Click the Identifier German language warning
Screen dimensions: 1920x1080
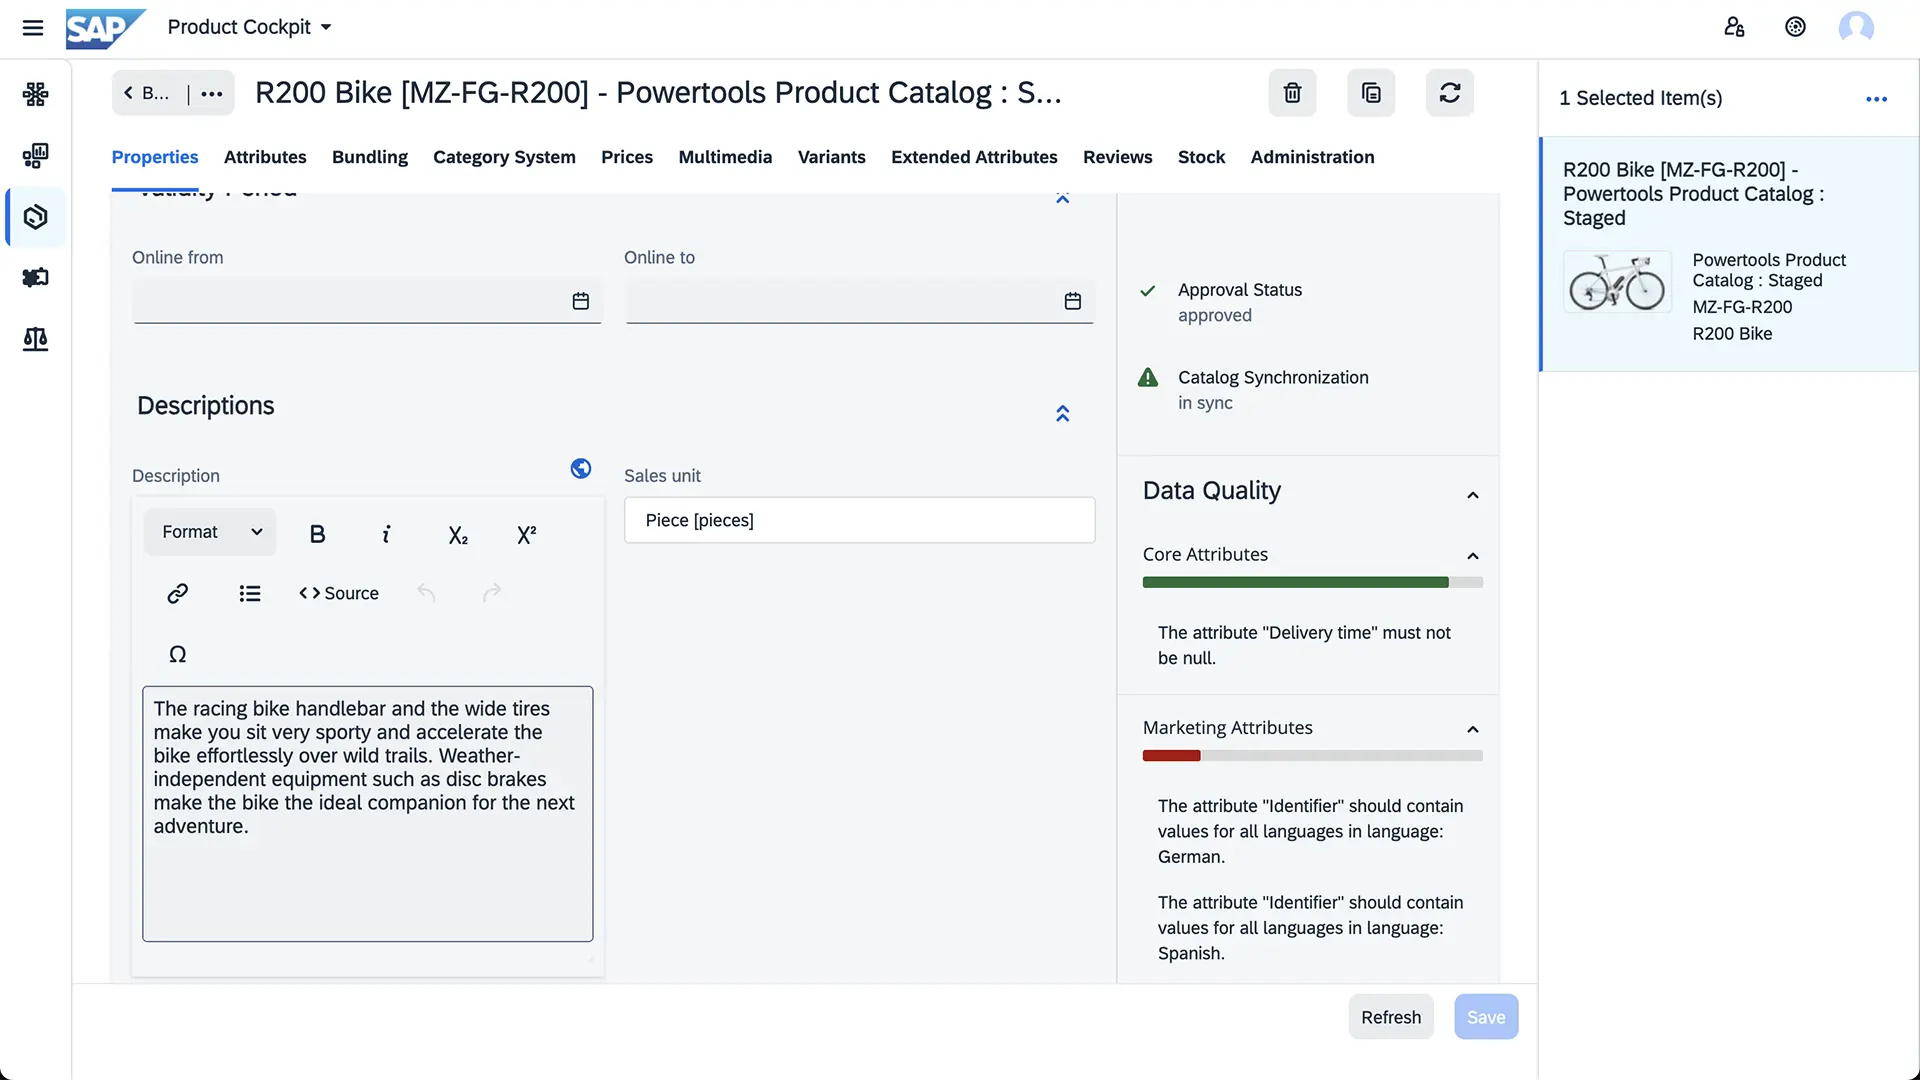pyautogui.click(x=1310, y=831)
